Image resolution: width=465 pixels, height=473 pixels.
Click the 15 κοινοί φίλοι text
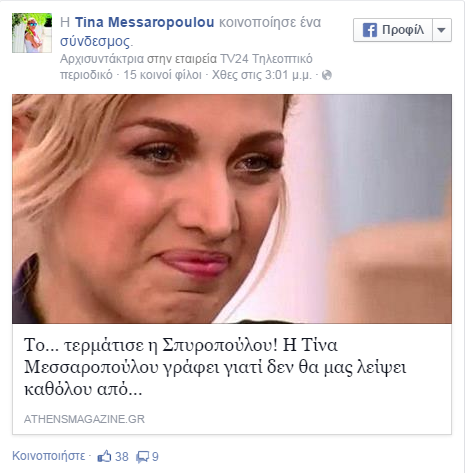[162, 75]
